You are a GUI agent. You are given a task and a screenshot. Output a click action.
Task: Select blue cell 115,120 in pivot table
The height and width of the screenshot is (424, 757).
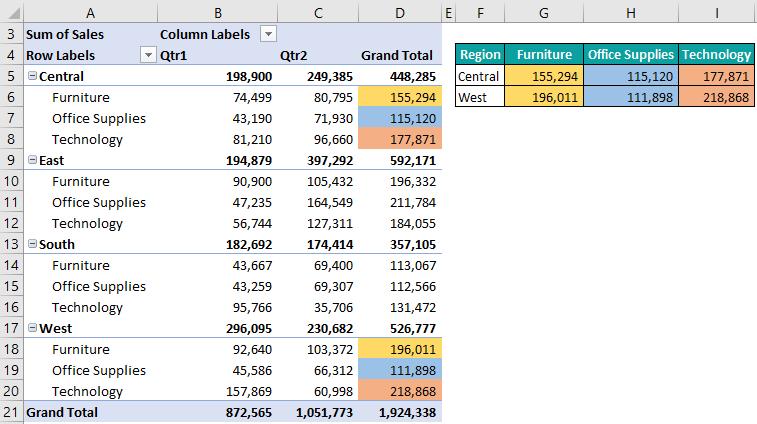click(x=400, y=118)
